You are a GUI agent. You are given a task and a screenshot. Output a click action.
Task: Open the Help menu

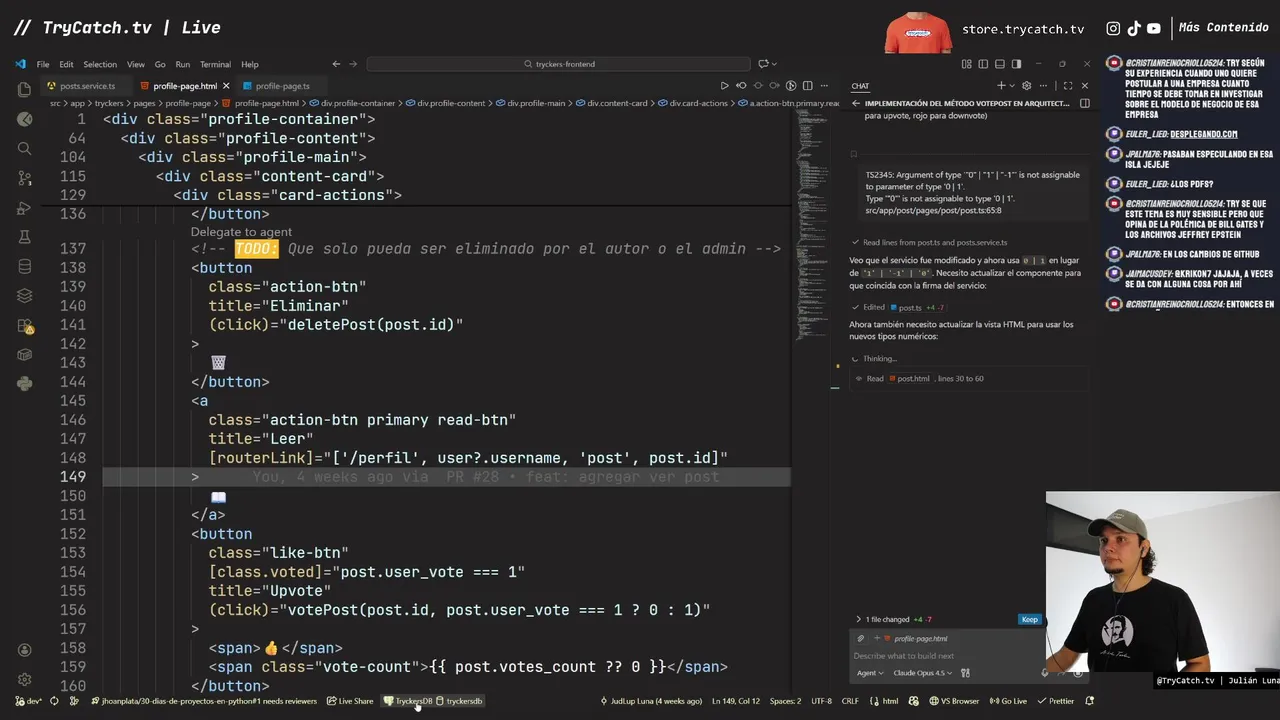250,64
